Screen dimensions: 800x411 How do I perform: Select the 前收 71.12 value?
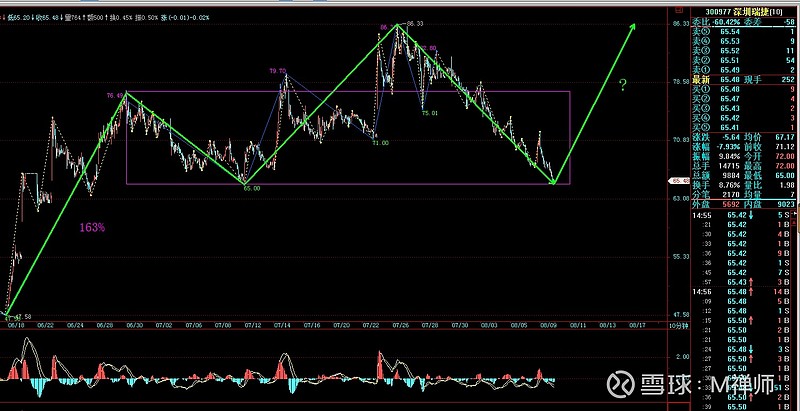787,147
